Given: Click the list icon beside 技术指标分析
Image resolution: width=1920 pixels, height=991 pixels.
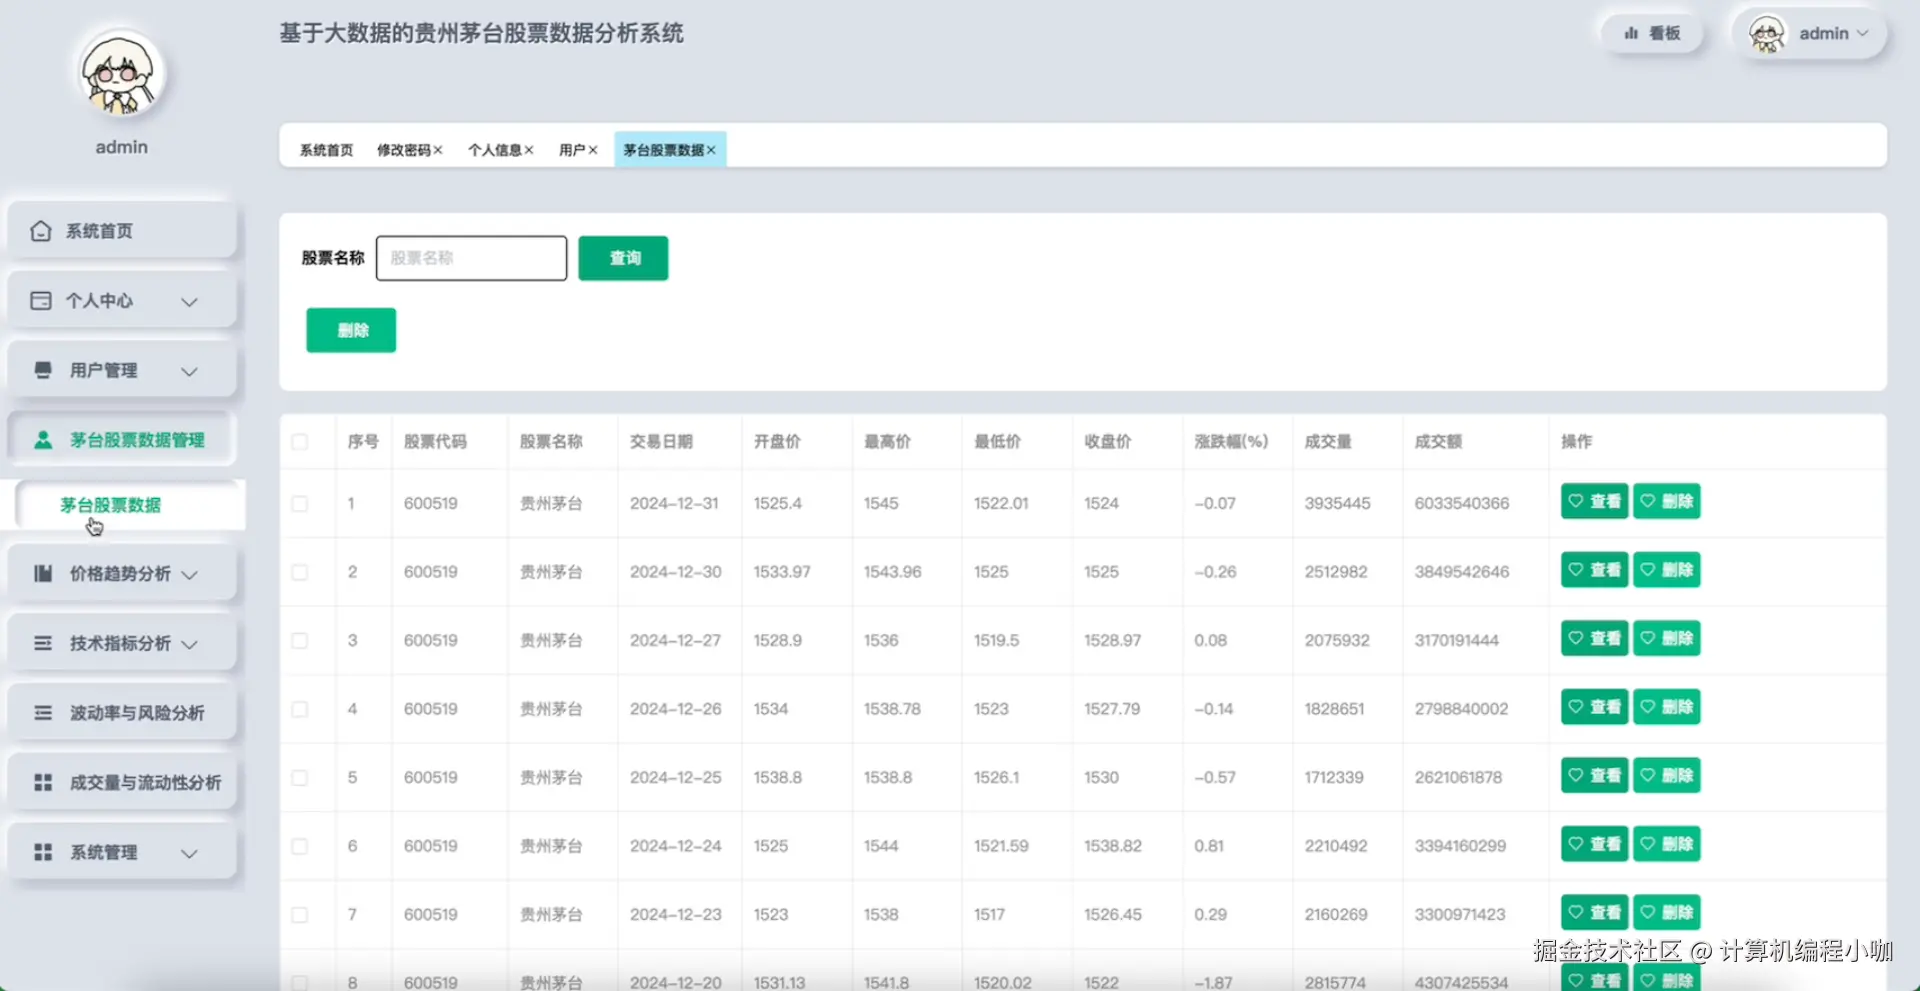Looking at the screenshot, I should pos(43,643).
